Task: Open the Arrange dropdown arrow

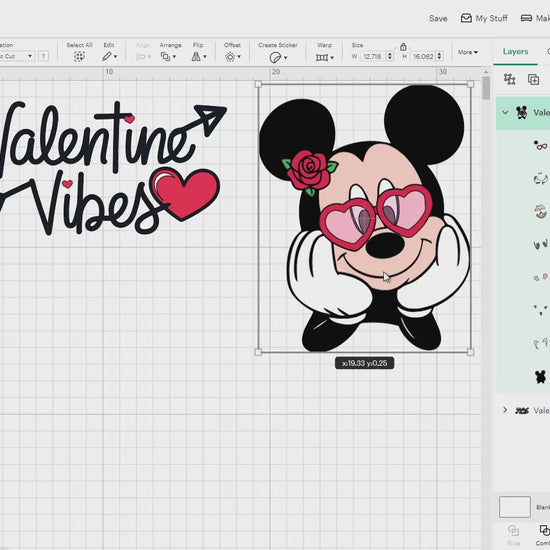Action: (x=174, y=57)
